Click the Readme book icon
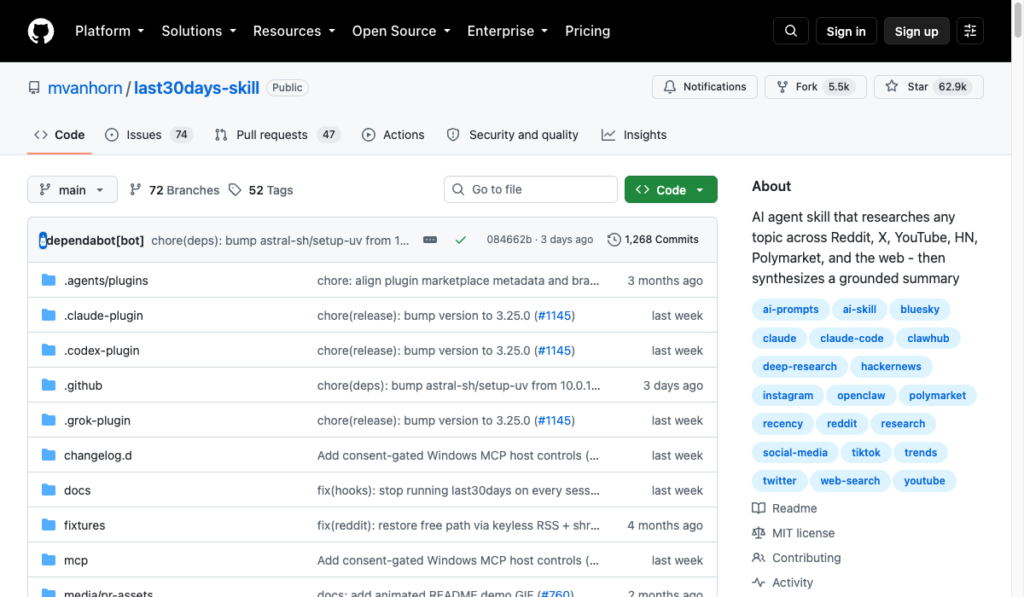 [x=758, y=508]
